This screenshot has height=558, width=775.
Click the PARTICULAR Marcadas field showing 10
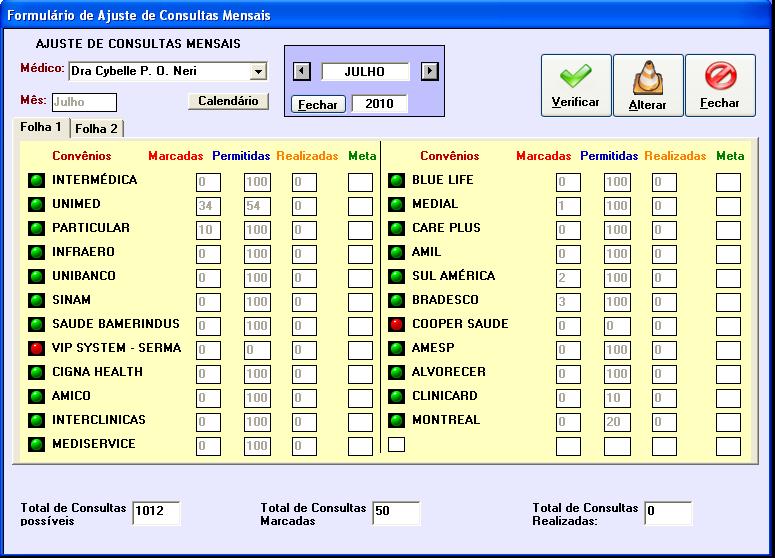[208, 230]
